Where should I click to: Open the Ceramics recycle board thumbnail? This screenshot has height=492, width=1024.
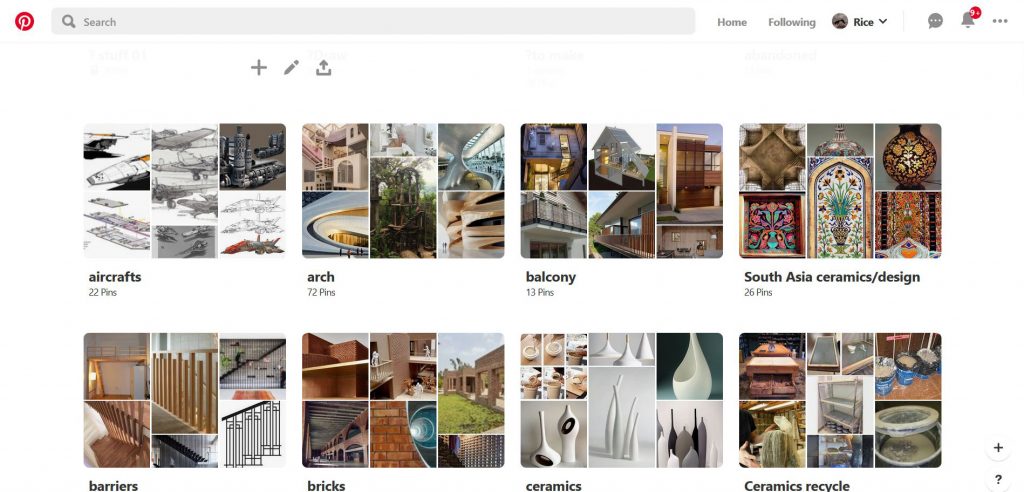[x=840, y=400]
